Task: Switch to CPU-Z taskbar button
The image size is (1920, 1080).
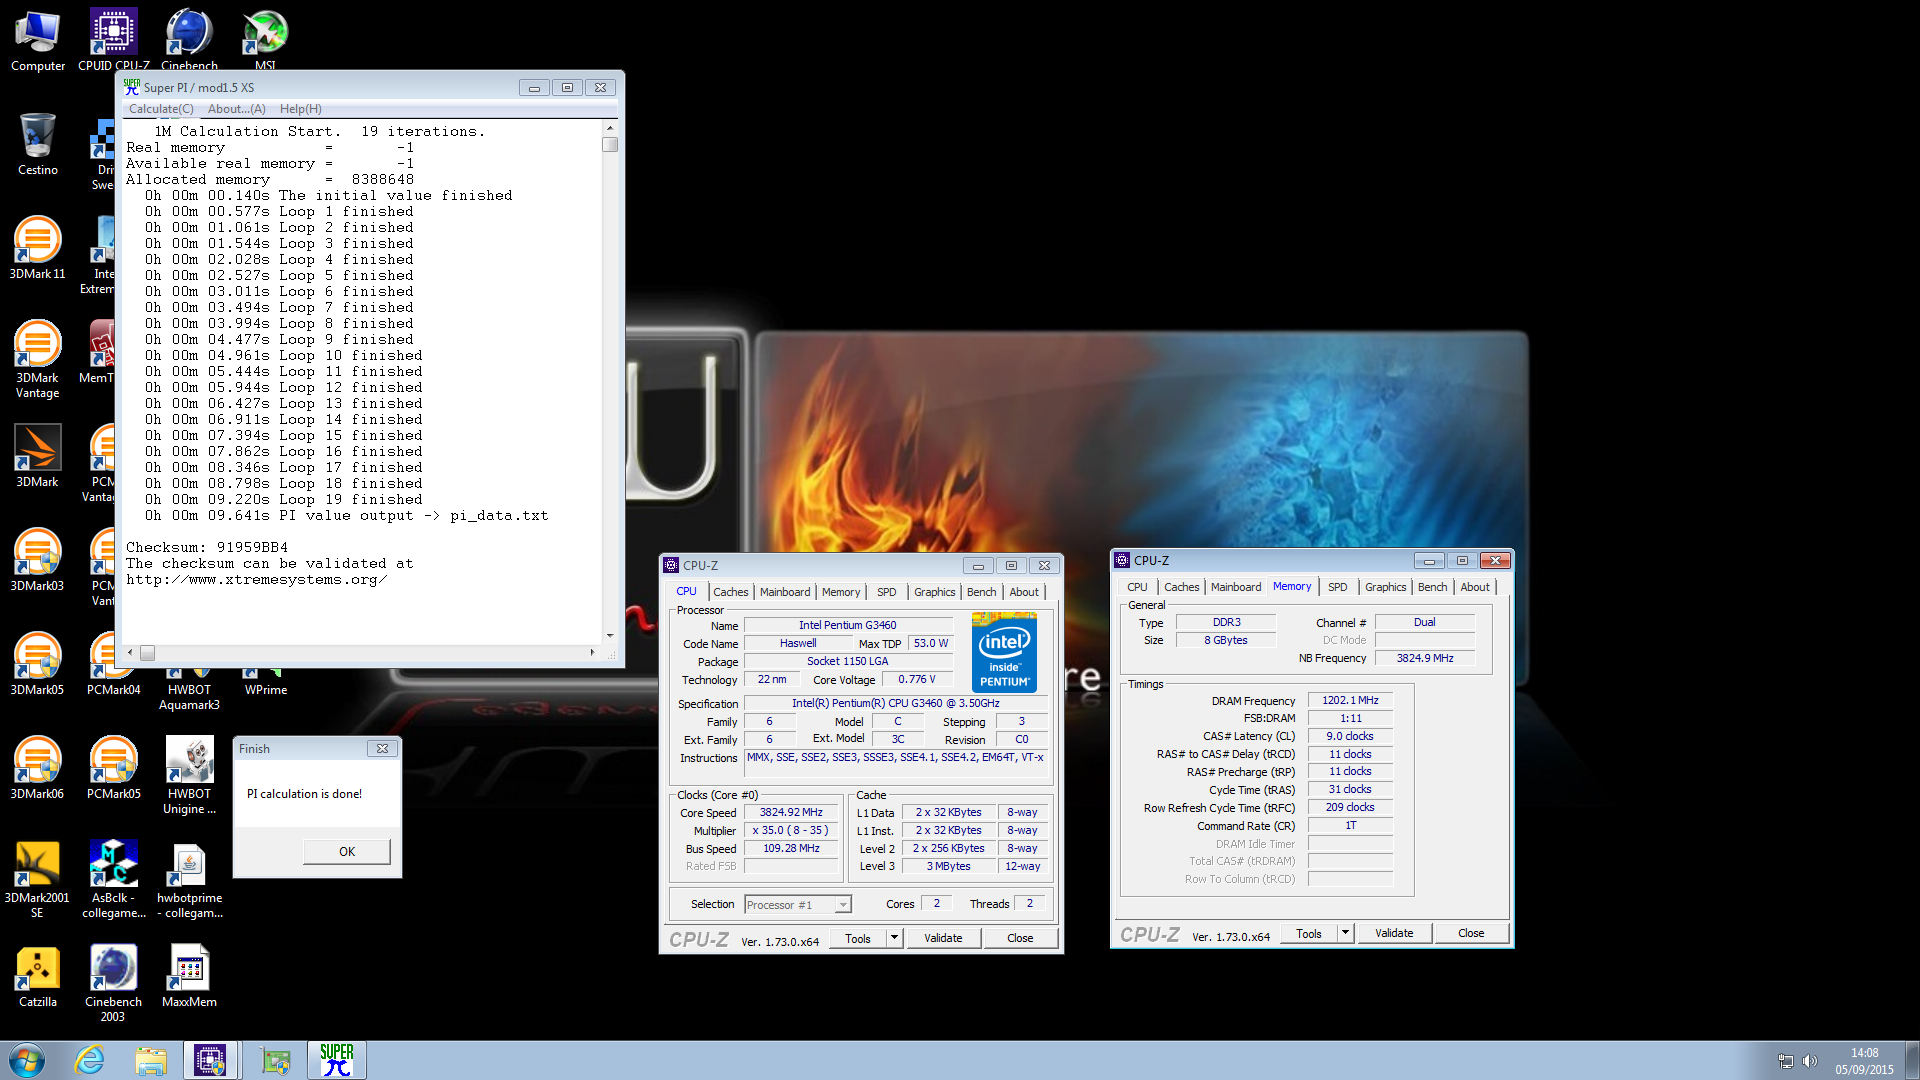Action: [x=211, y=1060]
